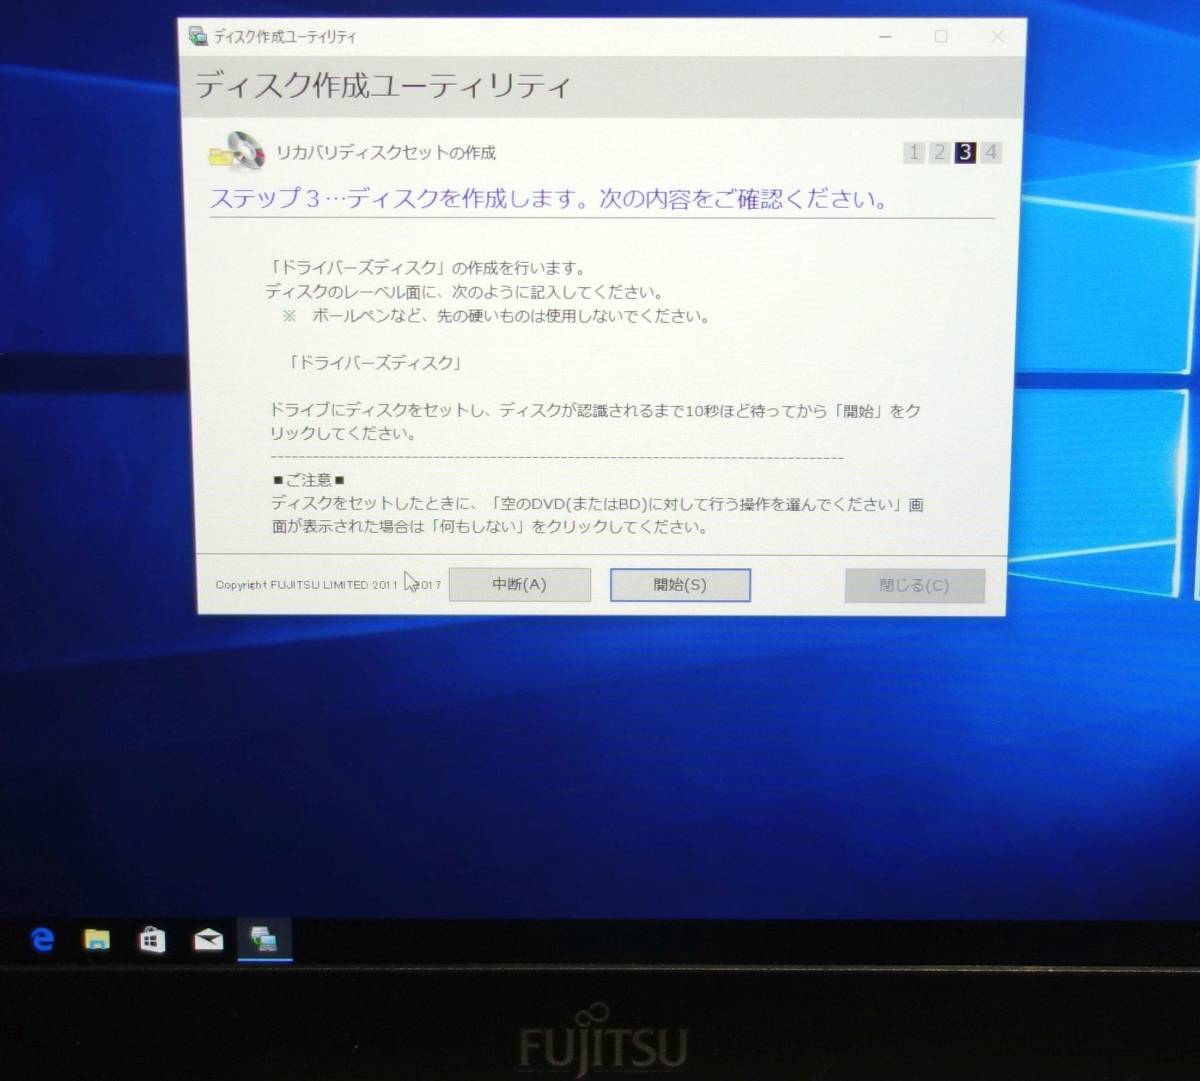Click the greyed-out 閉じる(C) button
Screen dimensions: 1200x1081
(914, 586)
